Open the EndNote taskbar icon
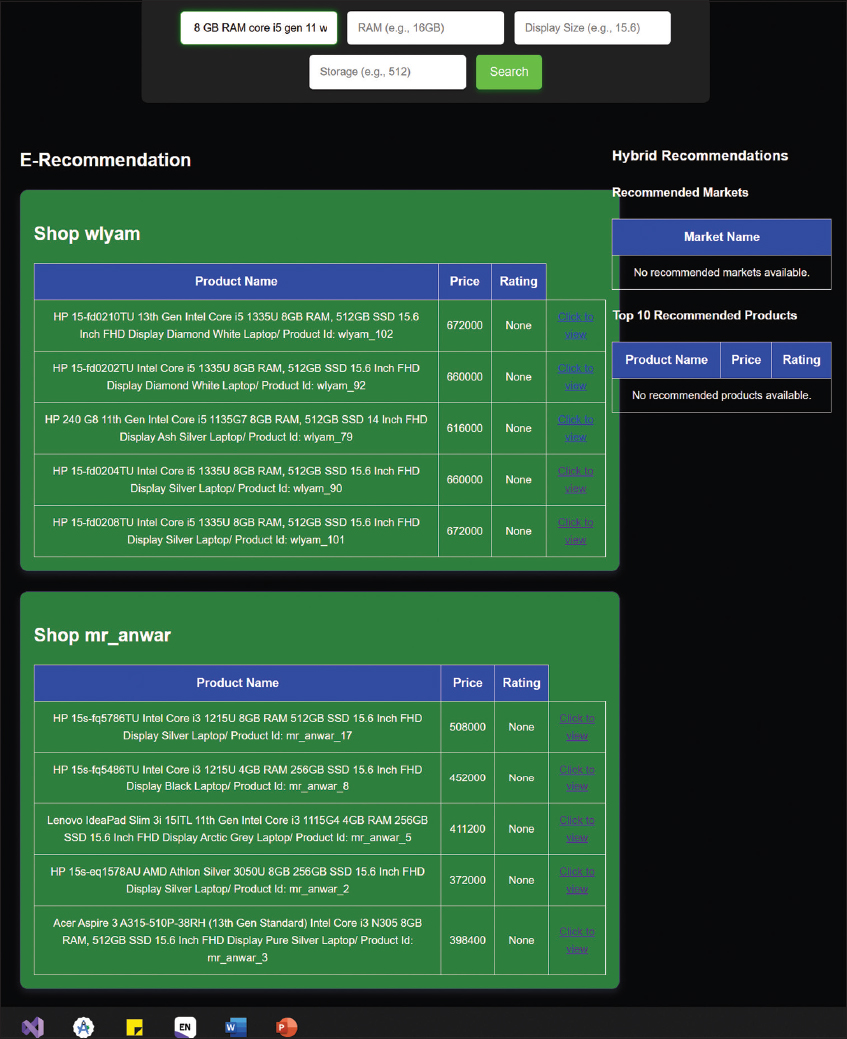Viewport: 847px width, 1039px height. click(185, 1026)
